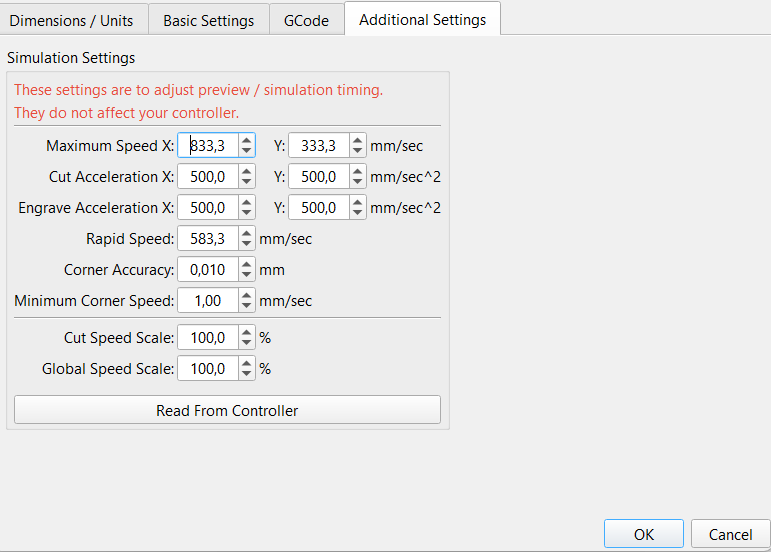This screenshot has width=771, height=552.
Task: Increase Minimum Corner Speed with up arrow
Action: click(247, 296)
